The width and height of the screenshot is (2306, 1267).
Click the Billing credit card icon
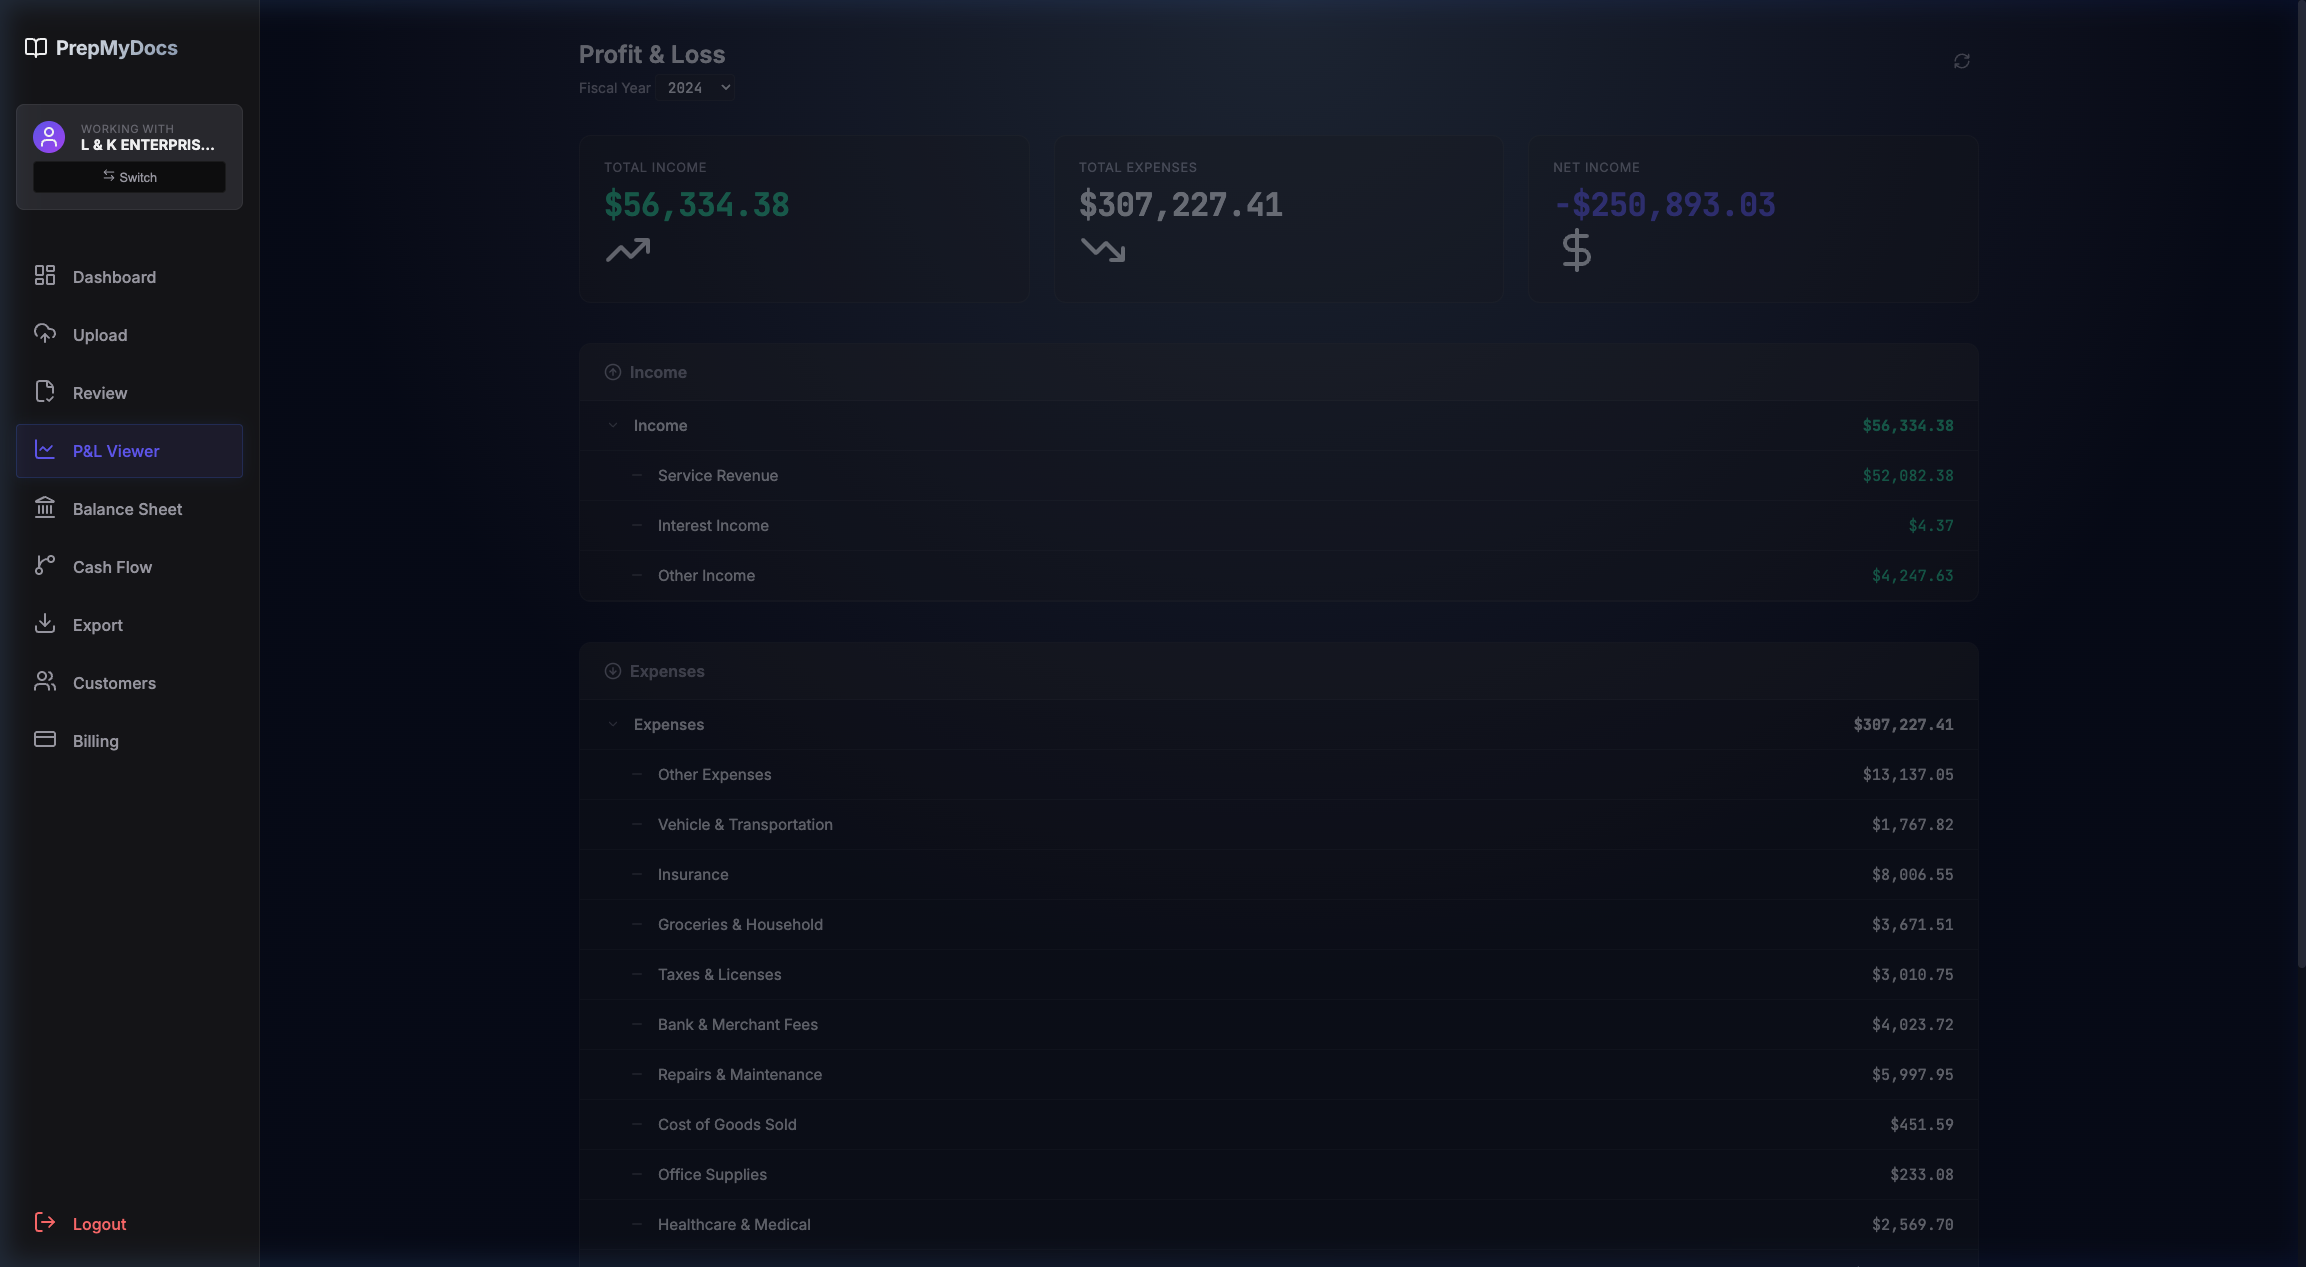click(45, 740)
